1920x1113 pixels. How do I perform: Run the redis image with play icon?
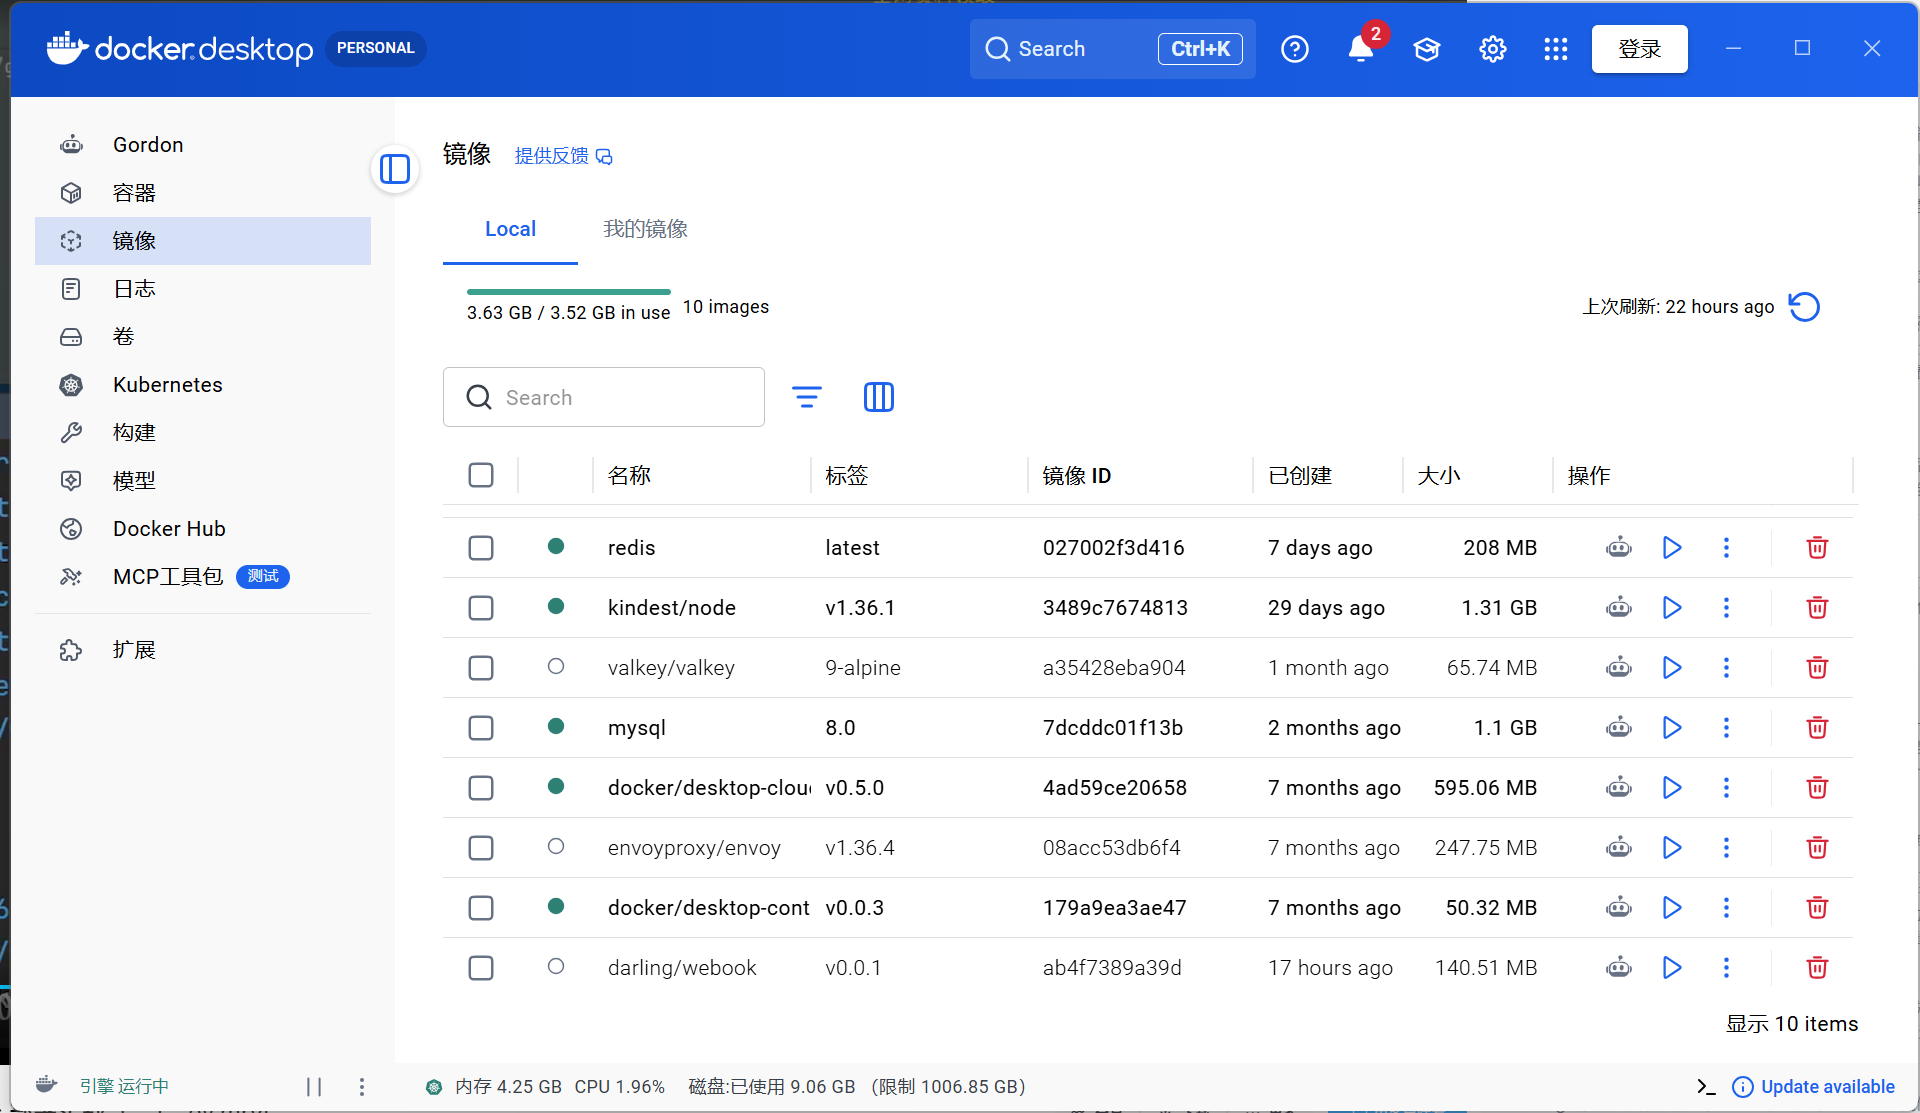(1671, 548)
